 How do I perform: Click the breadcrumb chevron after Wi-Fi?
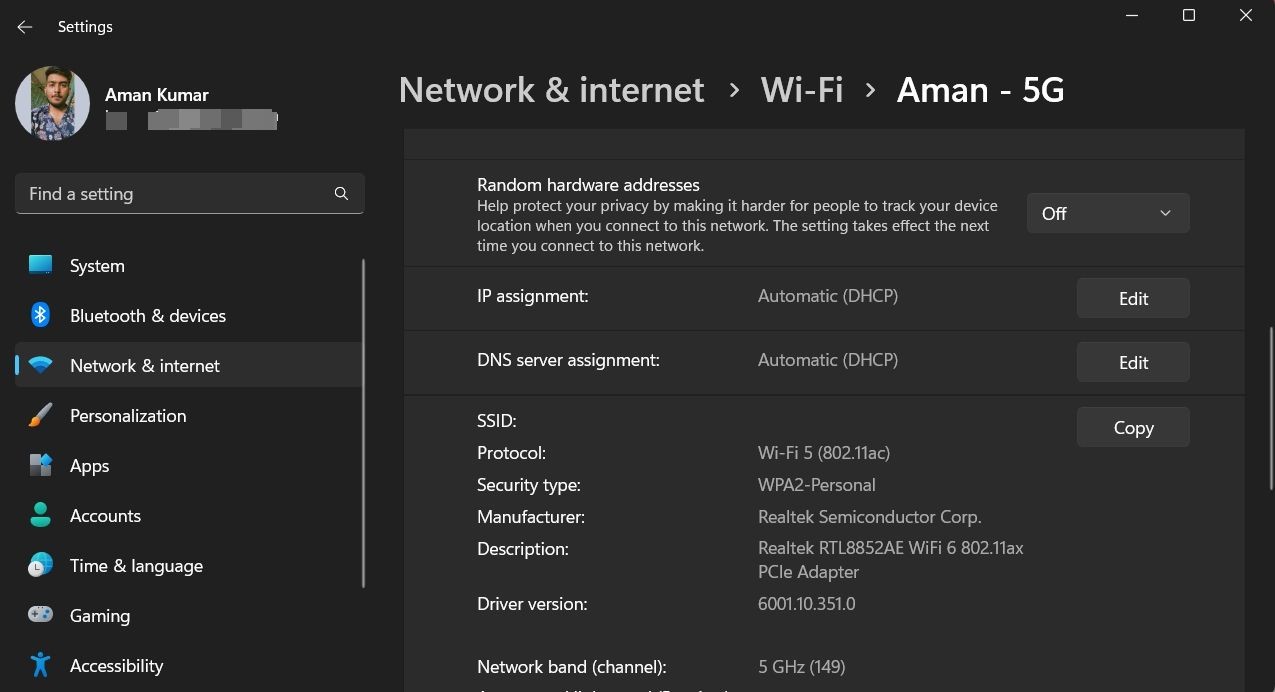click(x=870, y=90)
